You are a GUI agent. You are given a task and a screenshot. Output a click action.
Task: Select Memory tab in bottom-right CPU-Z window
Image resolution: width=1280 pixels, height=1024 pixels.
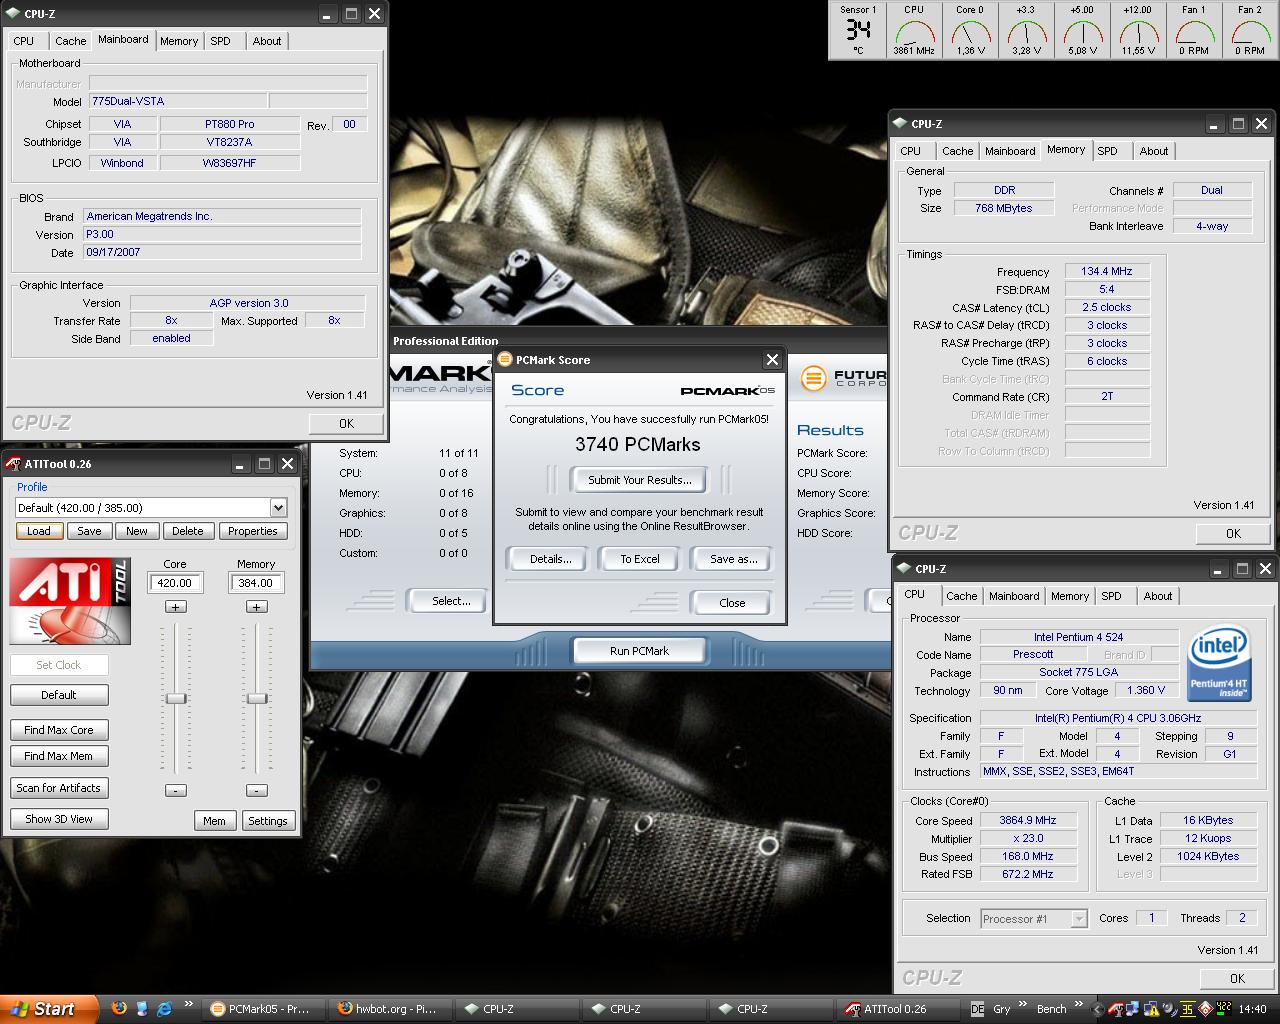click(x=1070, y=596)
